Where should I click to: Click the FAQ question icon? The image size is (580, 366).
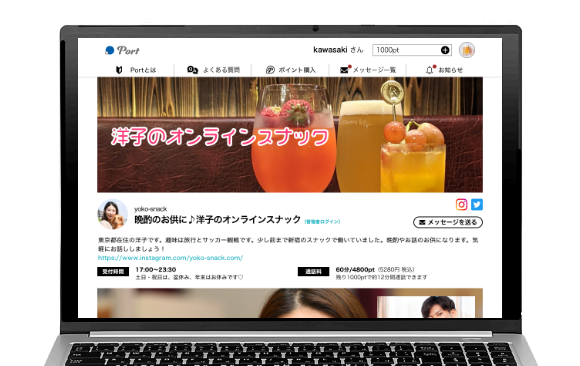[192, 70]
